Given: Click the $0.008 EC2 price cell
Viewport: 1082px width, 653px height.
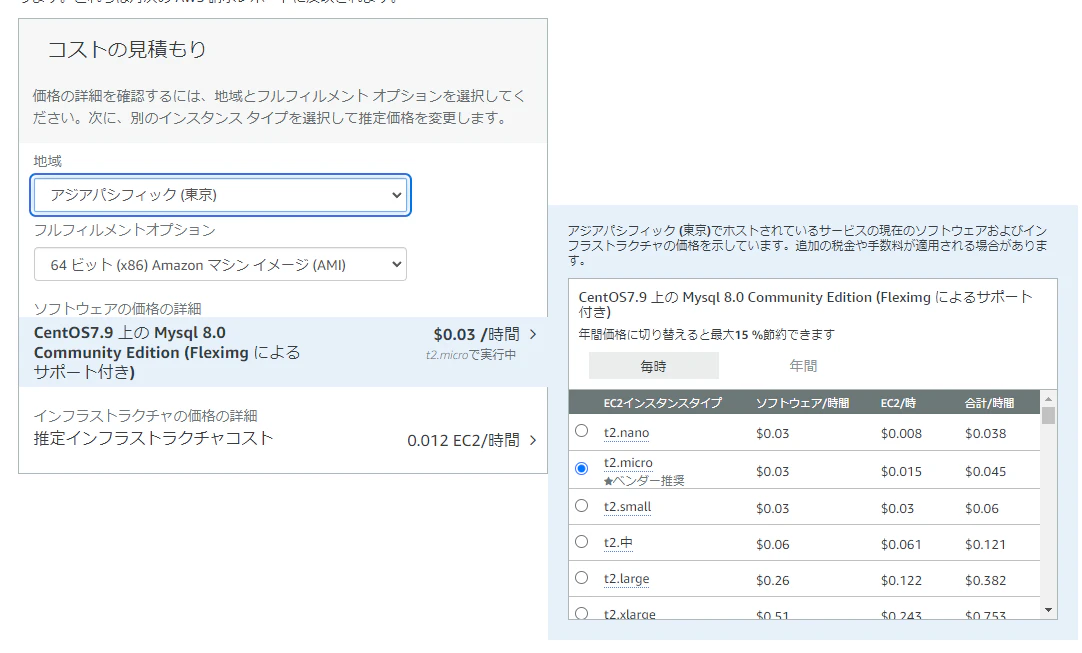Looking at the screenshot, I should [901, 433].
